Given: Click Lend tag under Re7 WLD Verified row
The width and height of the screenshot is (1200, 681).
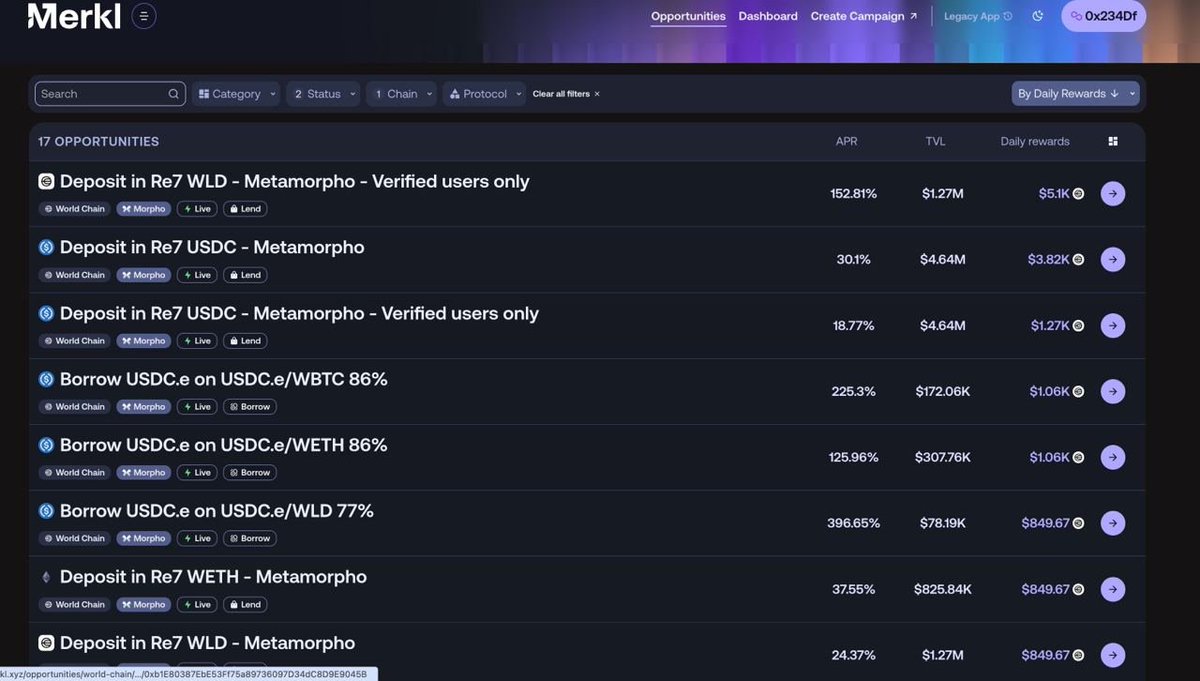Looking at the screenshot, I should [245, 209].
